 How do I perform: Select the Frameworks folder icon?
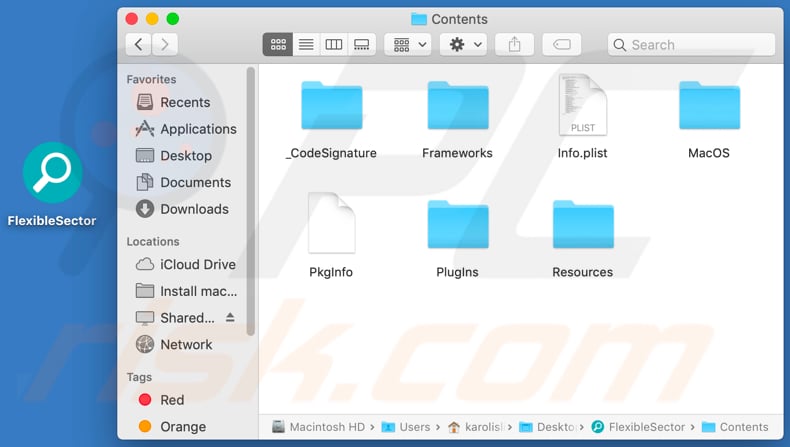(457, 106)
